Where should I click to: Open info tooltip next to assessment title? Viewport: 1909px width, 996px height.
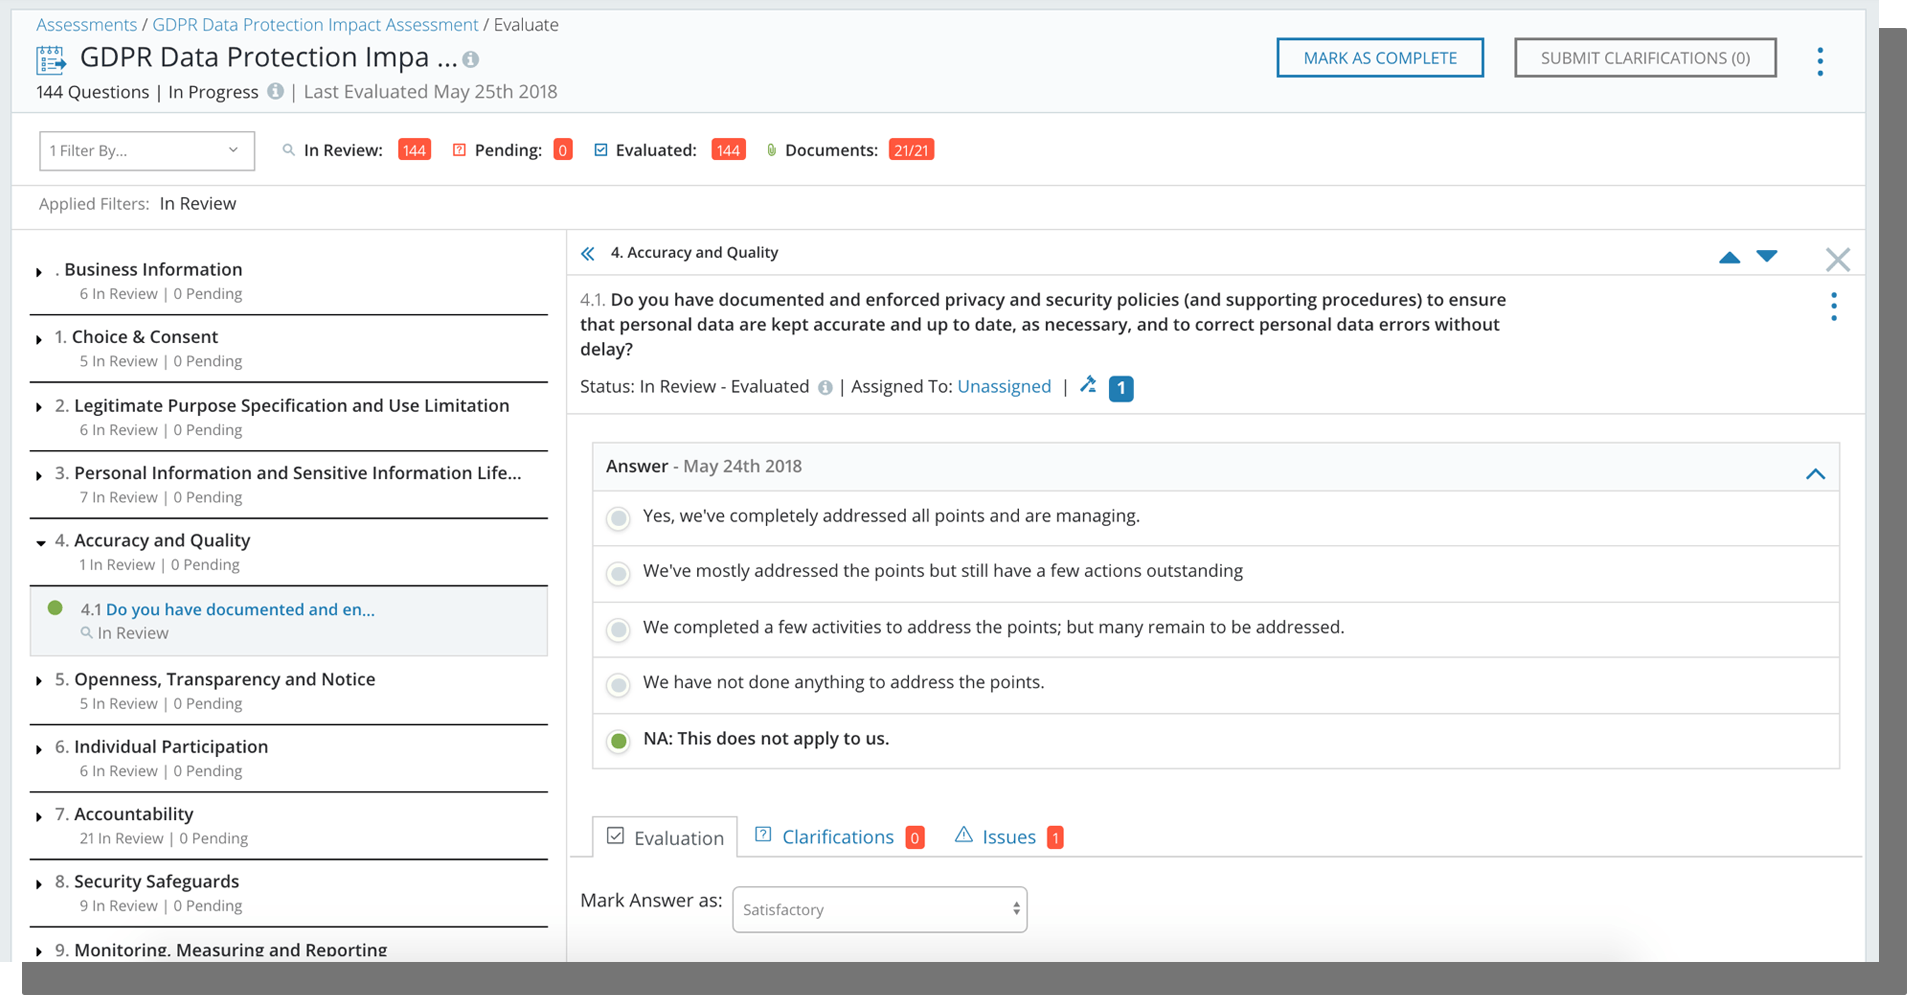coord(471,60)
